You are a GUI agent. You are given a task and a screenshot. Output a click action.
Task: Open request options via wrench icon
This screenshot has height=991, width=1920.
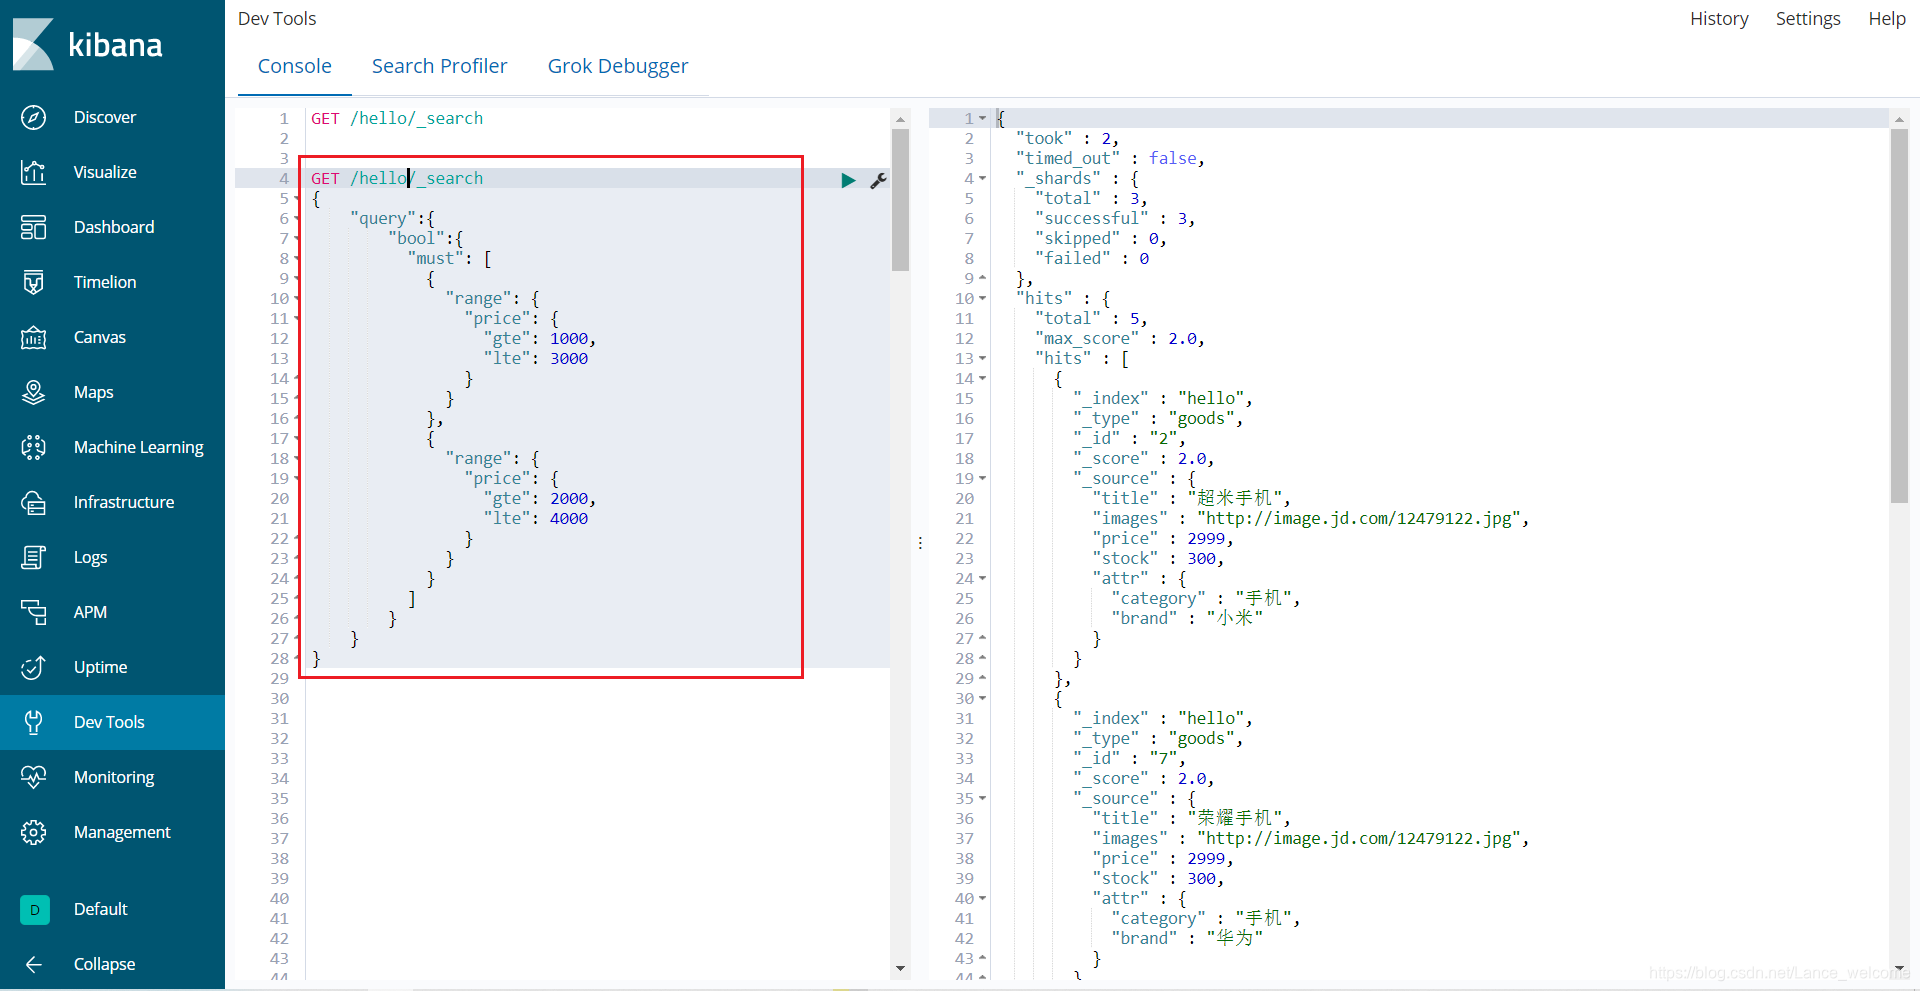point(878,180)
